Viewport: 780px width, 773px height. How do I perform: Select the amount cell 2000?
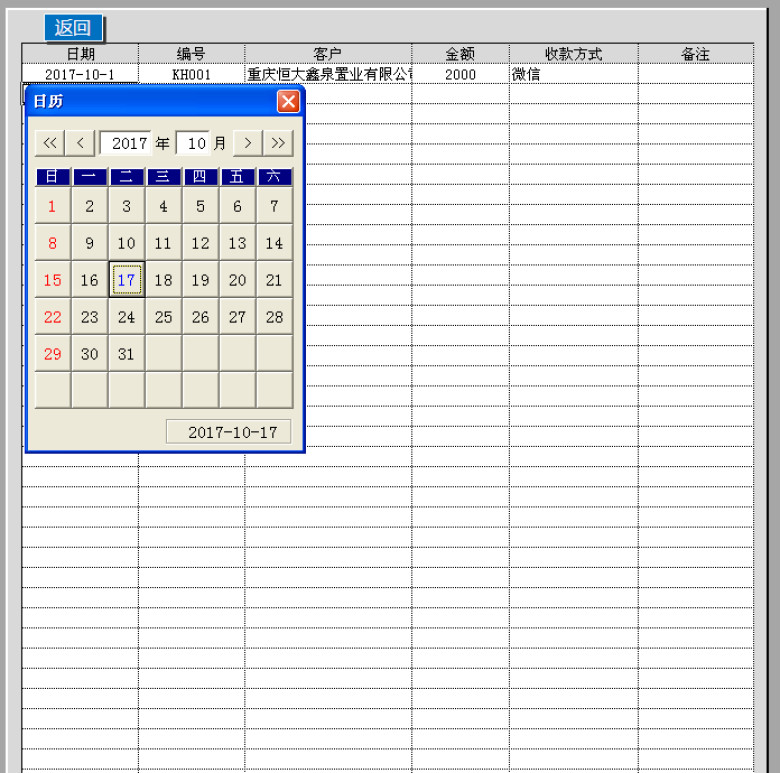point(460,74)
